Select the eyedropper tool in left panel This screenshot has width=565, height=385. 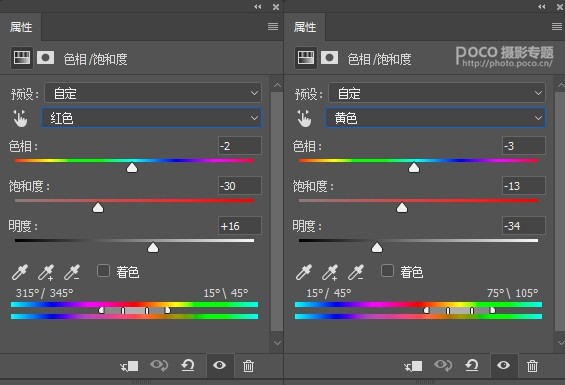(x=20, y=273)
